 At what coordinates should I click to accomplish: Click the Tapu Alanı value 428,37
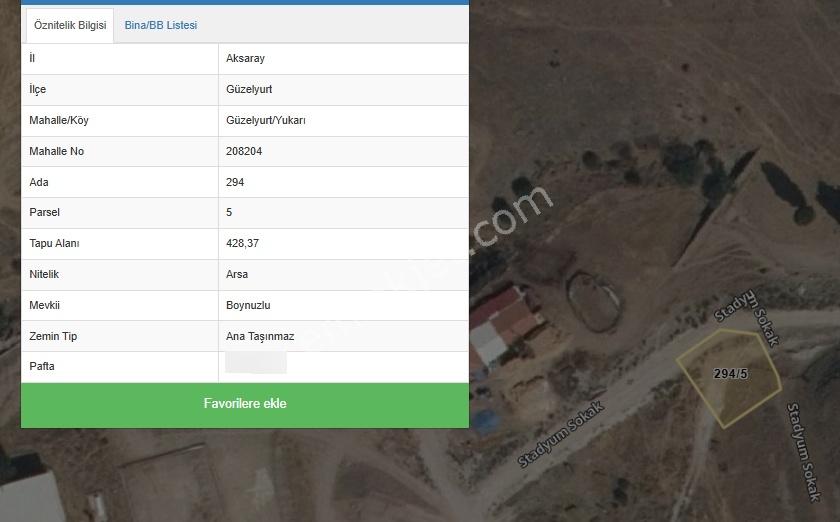(x=242, y=243)
